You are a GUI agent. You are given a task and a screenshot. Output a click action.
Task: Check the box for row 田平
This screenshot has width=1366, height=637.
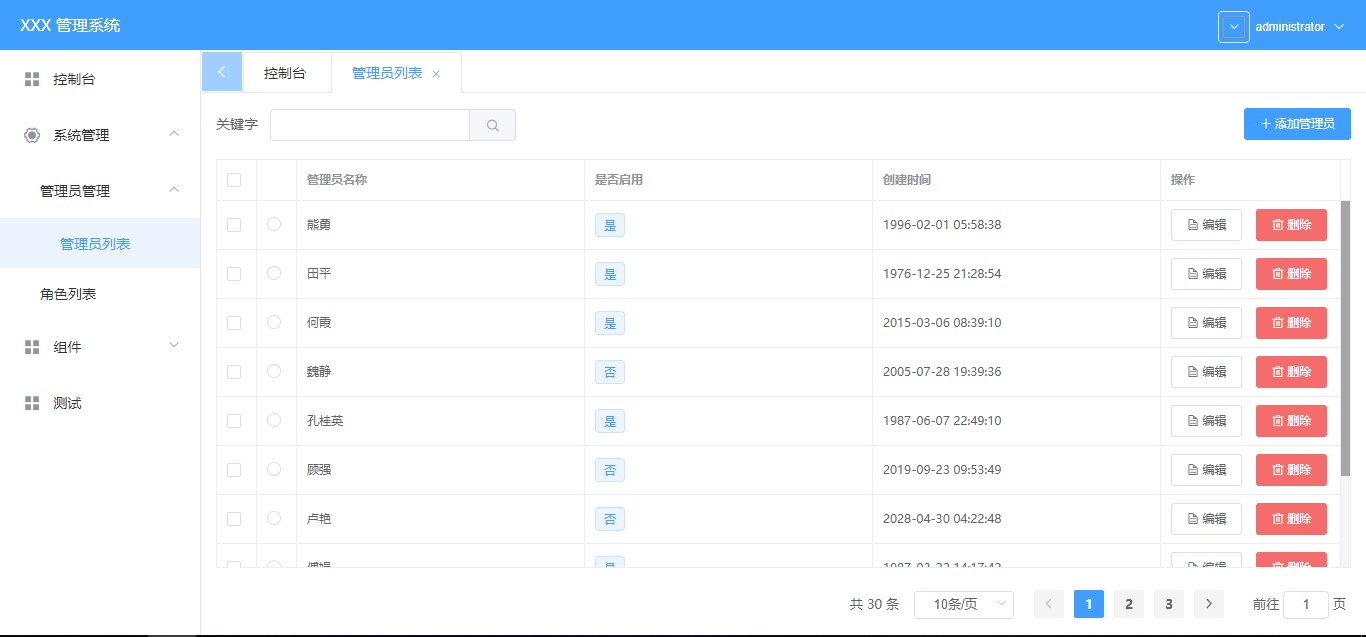[234, 274]
